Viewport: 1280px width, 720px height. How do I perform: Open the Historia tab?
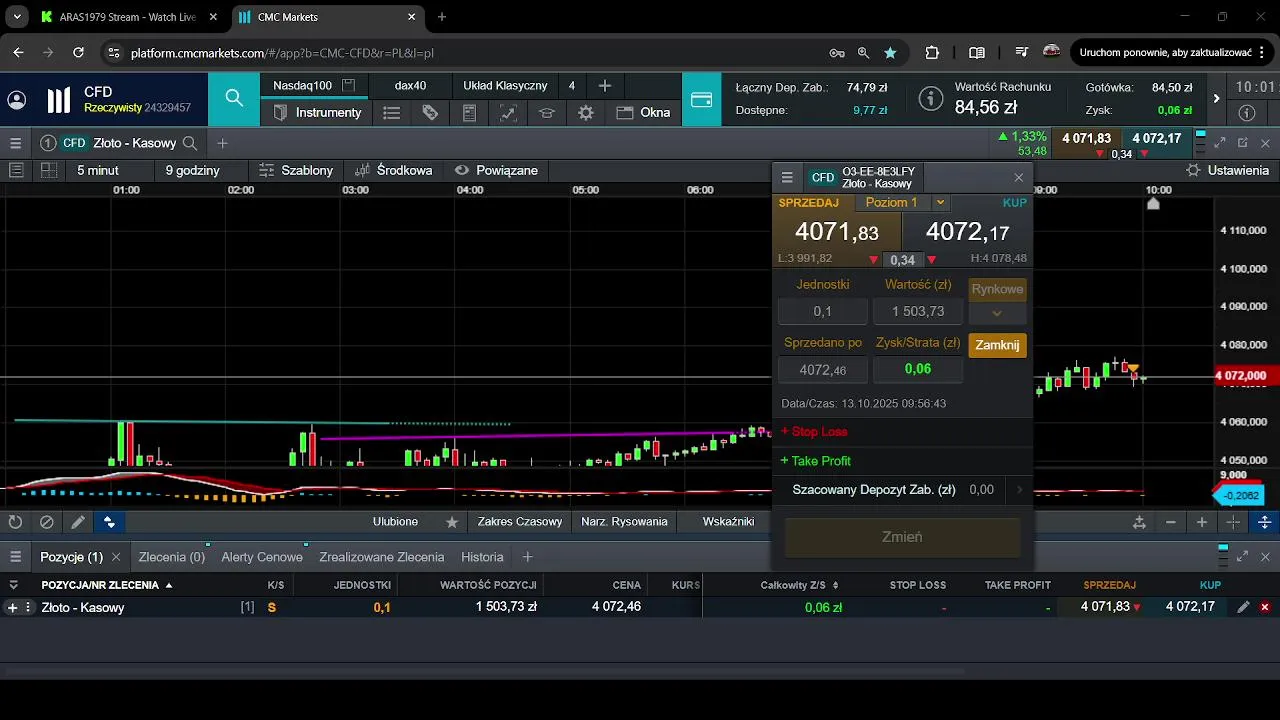point(482,557)
